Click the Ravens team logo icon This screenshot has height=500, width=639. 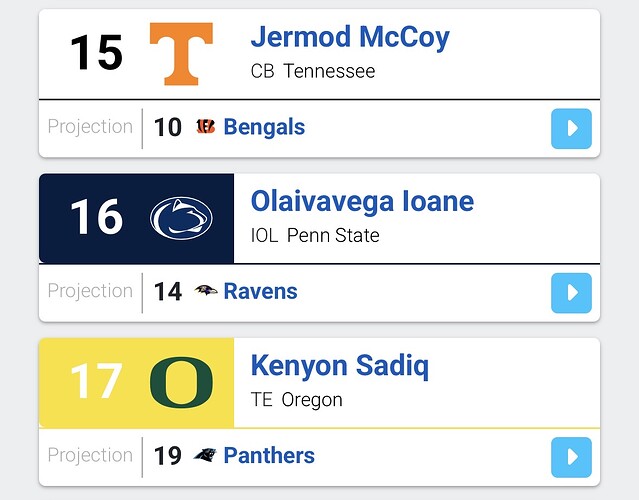pos(206,291)
